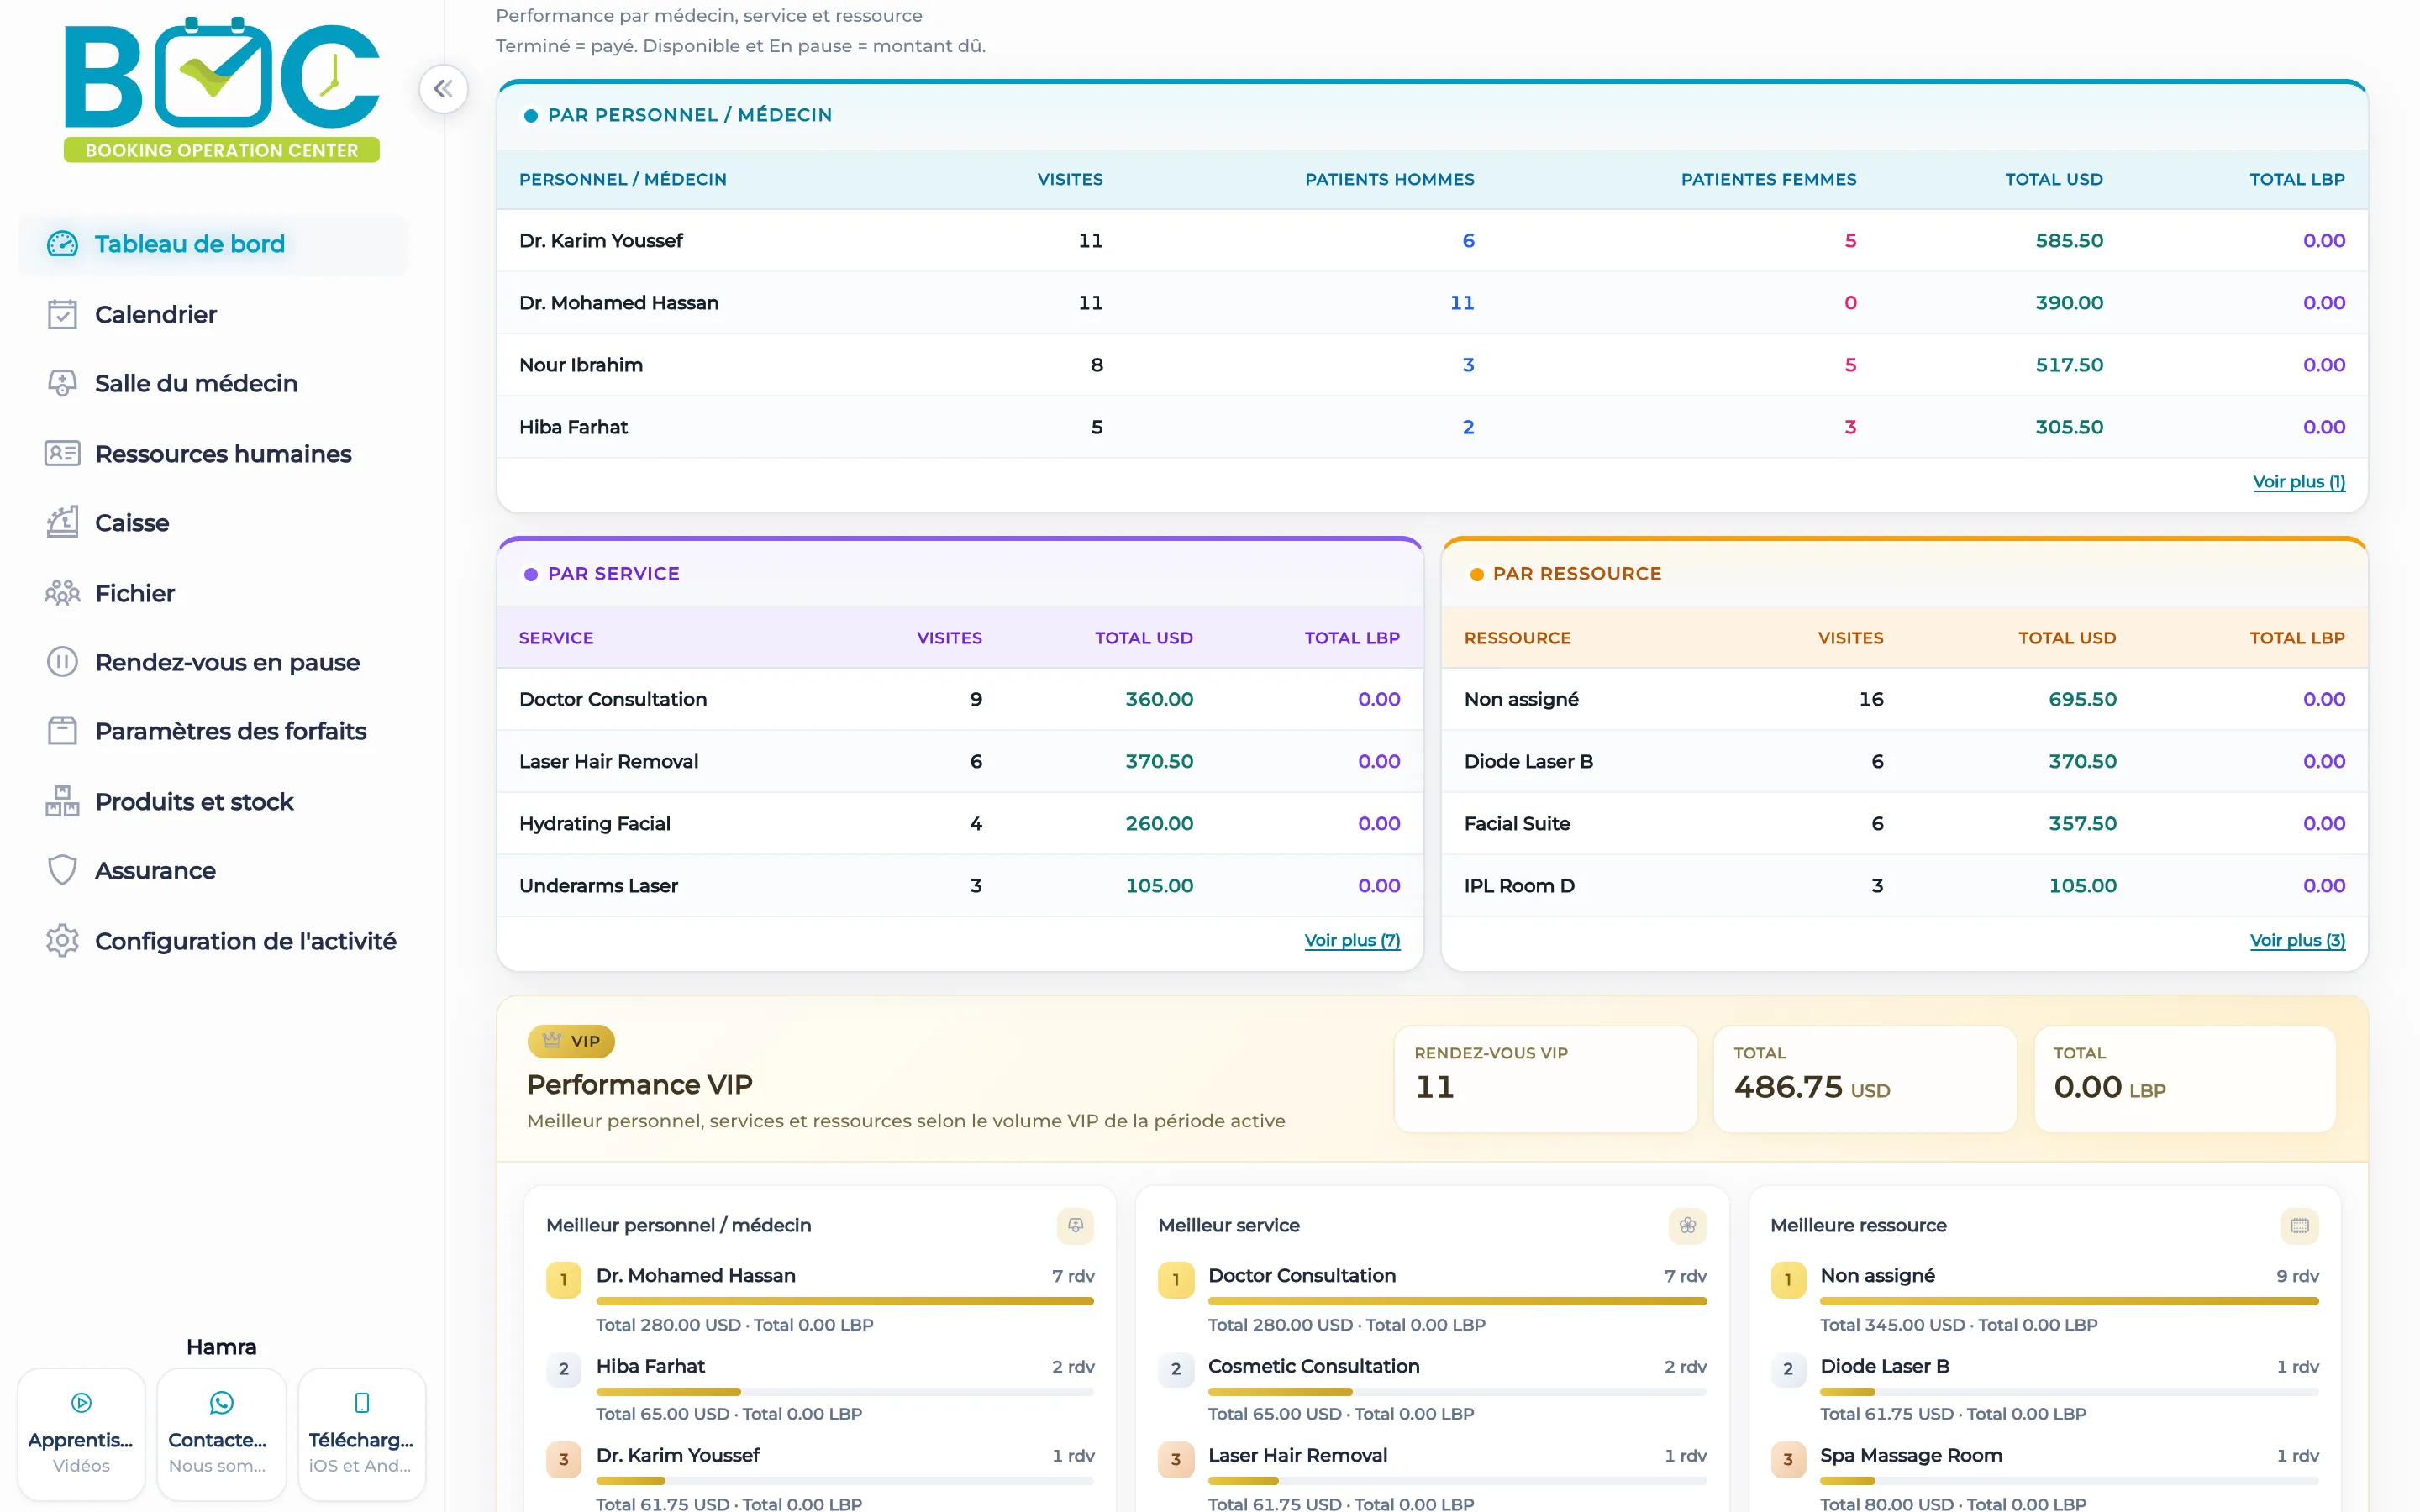Expand services list via Voir plus (7)

[x=1352, y=940]
